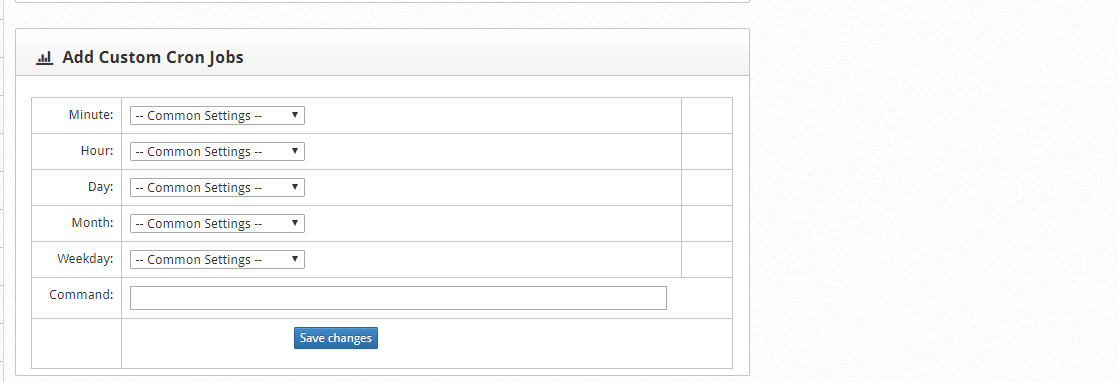The width and height of the screenshot is (1118, 382).
Task: Click the Month field label
Action: coord(92,222)
